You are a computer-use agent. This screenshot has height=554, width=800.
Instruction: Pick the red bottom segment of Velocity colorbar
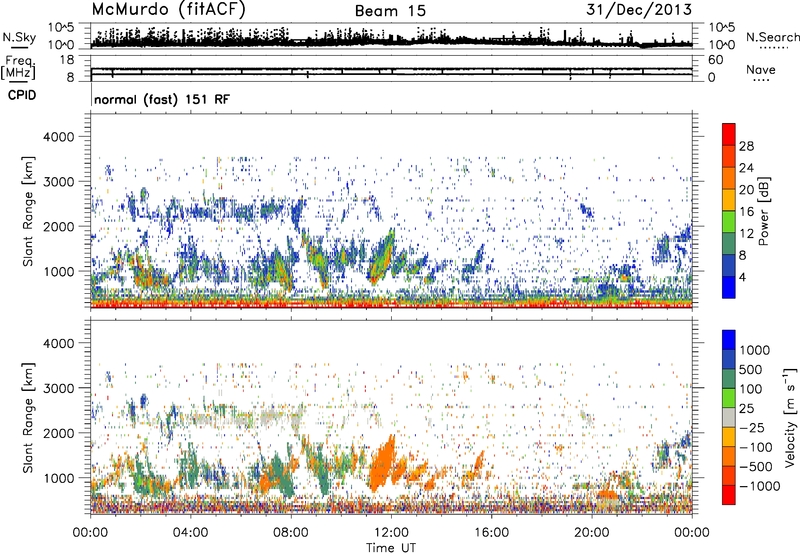pos(729,495)
